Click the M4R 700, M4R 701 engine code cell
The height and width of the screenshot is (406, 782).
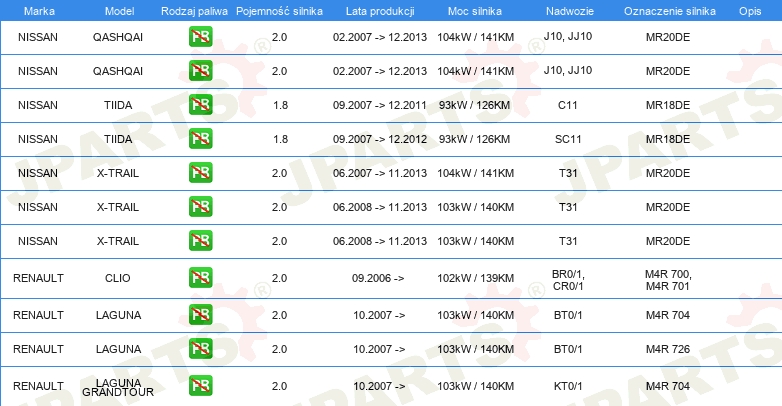pos(667,279)
